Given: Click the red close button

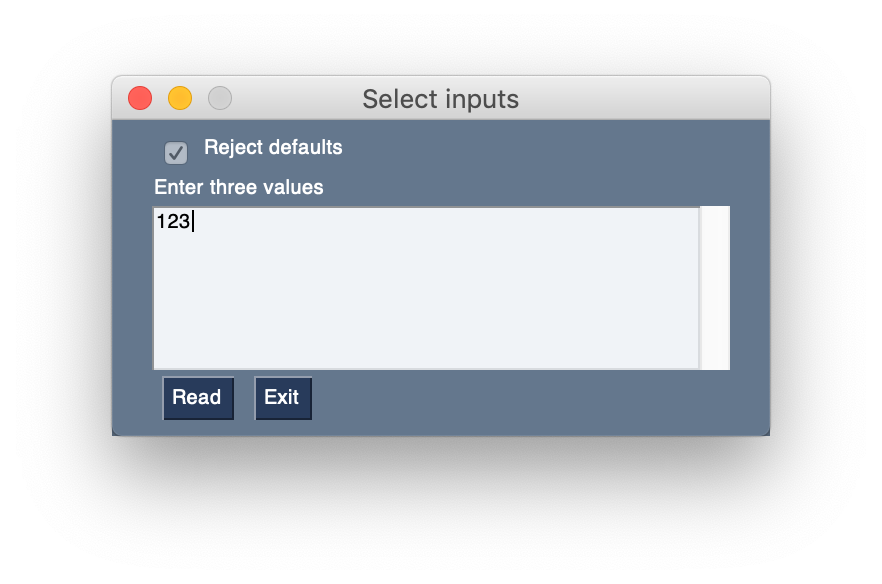Looking at the screenshot, I should tap(139, 98).
